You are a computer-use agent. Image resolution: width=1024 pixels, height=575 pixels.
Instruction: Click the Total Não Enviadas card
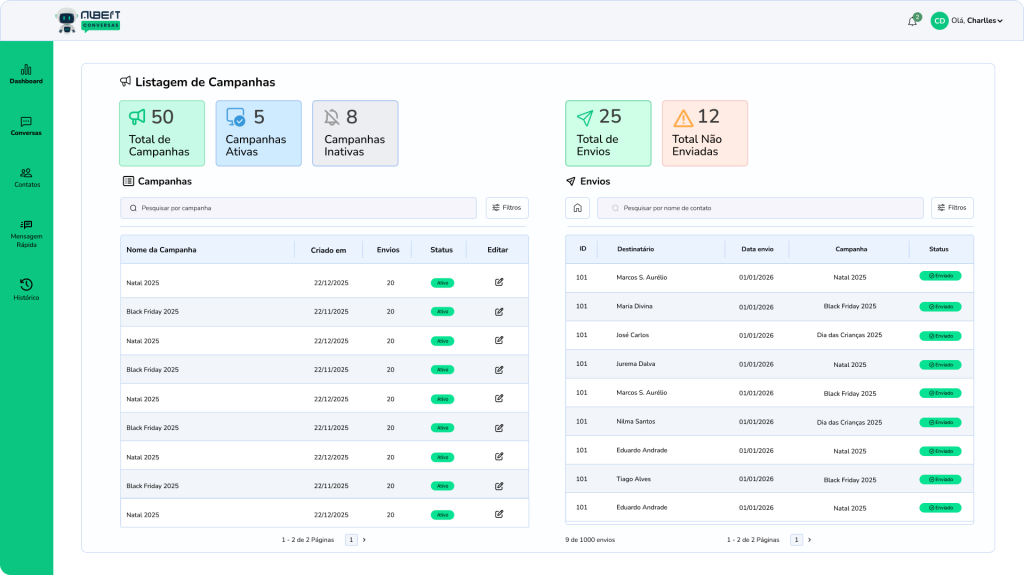point(704,133)
